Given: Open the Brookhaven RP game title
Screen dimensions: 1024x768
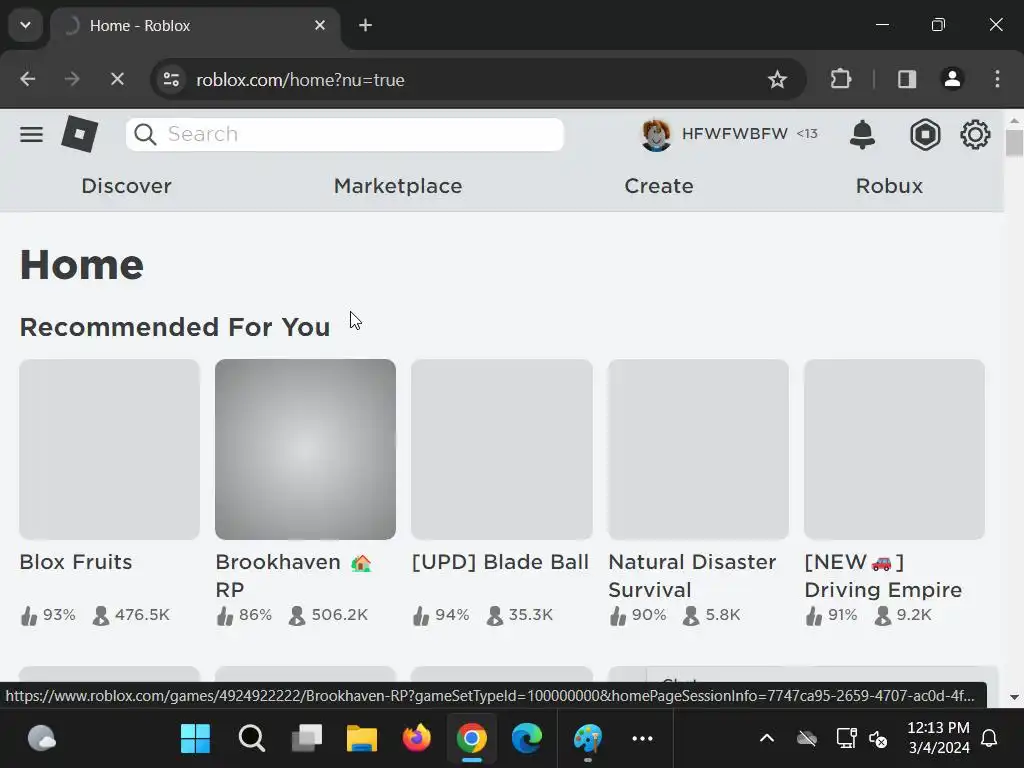Looking at the screenshot, I should [x=293, y=575].
